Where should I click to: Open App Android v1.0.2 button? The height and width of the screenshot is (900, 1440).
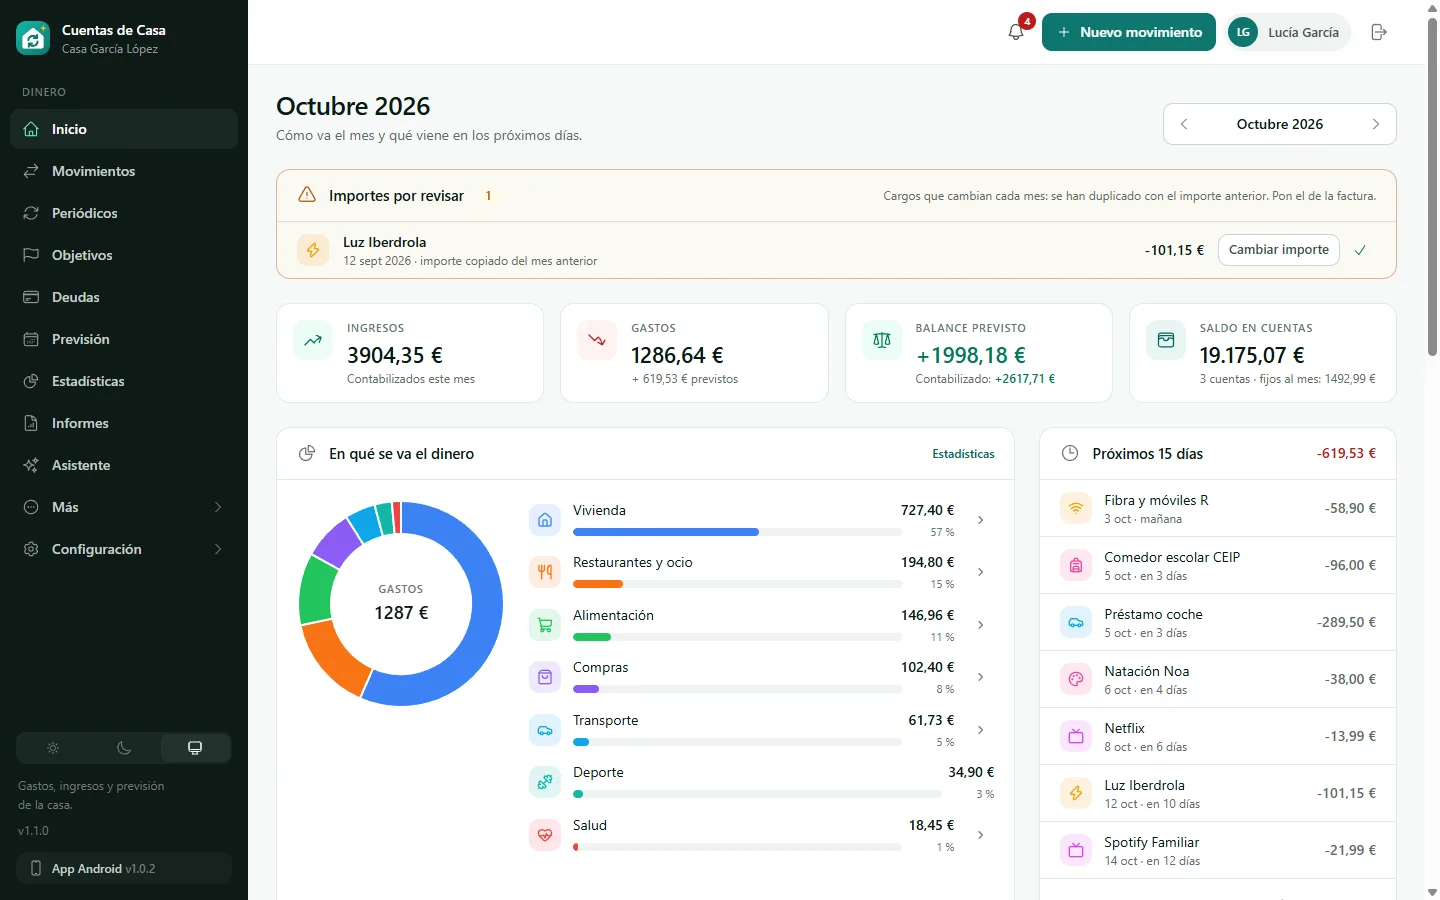pos(124,868)
